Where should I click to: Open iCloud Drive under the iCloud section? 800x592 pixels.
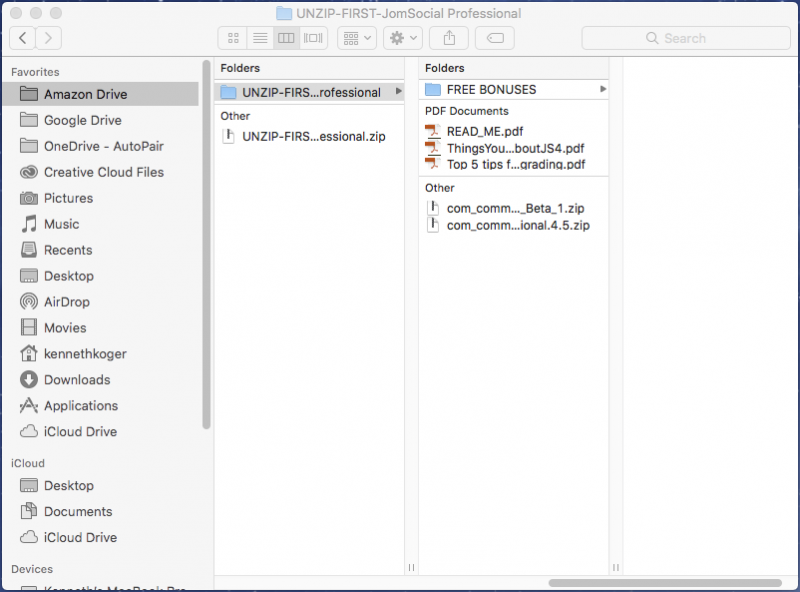click(101, 537)
